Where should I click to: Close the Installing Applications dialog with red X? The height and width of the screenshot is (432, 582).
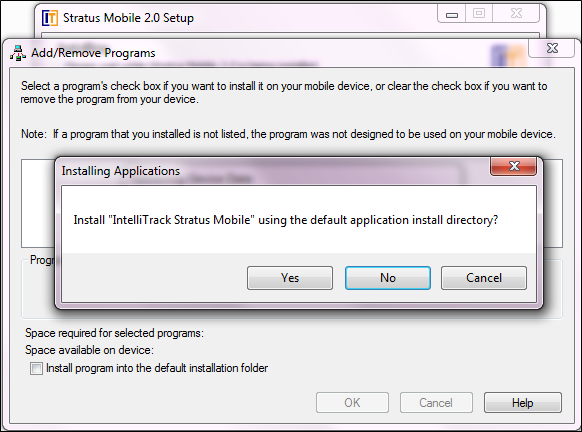(514, 166)
